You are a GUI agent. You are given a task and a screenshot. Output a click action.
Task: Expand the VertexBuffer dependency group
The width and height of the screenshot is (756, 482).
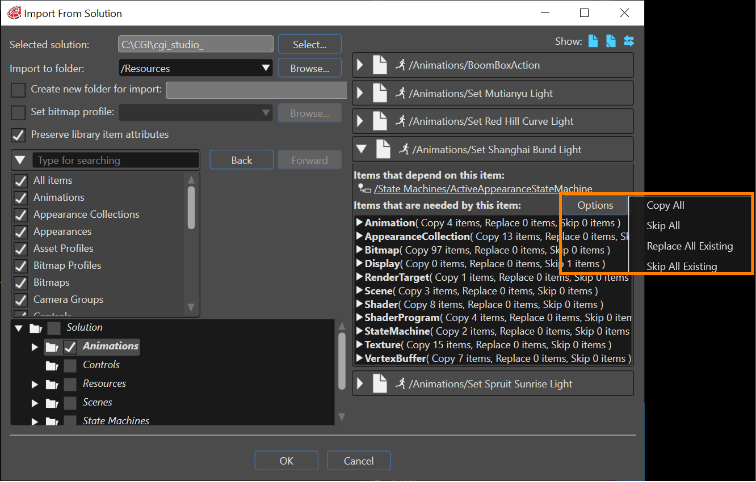point(359,358)
